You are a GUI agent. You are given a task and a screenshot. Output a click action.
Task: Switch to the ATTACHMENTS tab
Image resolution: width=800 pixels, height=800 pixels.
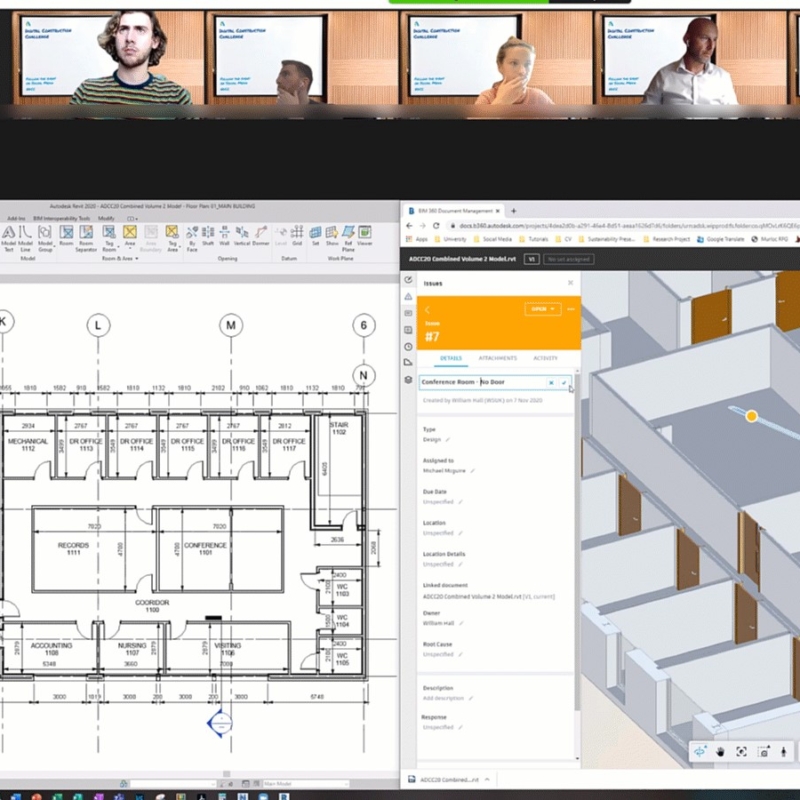pos(498,358)
